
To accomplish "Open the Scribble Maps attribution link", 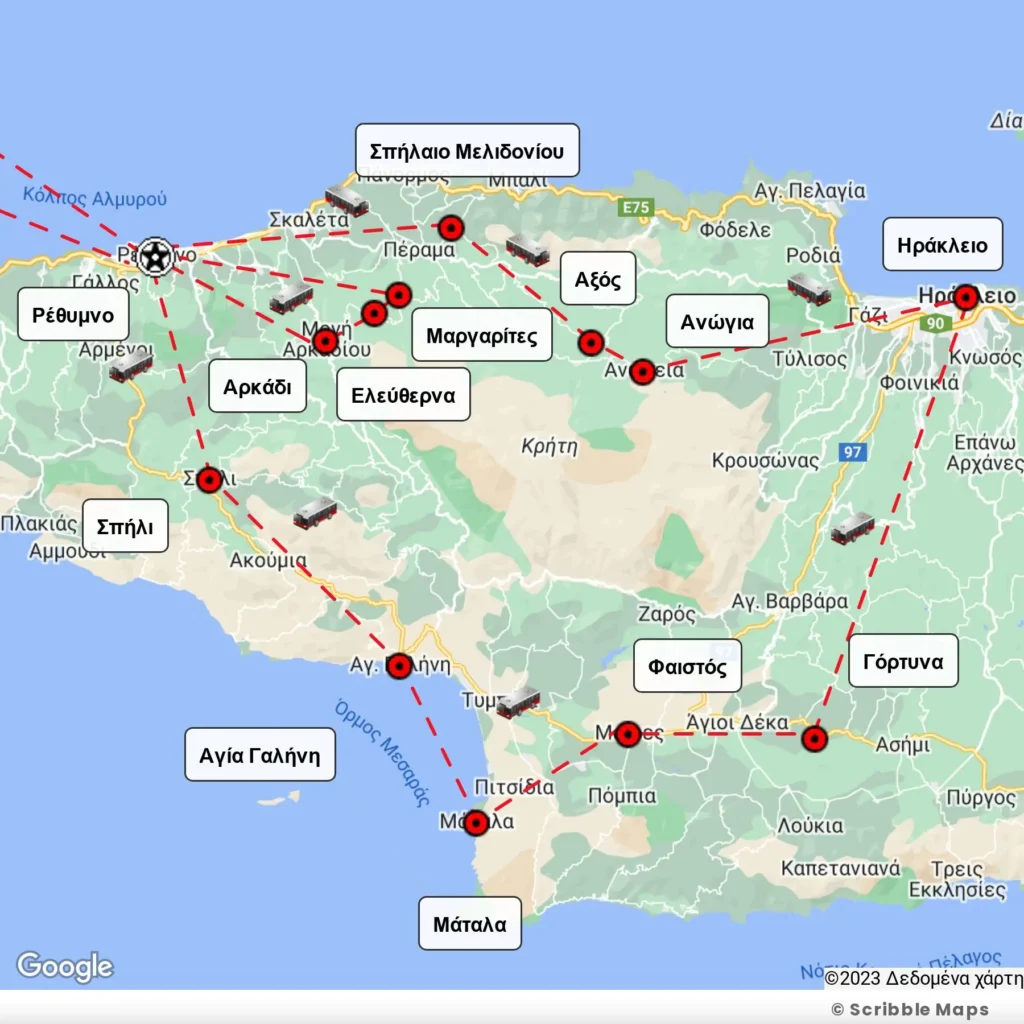I will tap(910, 1009).
